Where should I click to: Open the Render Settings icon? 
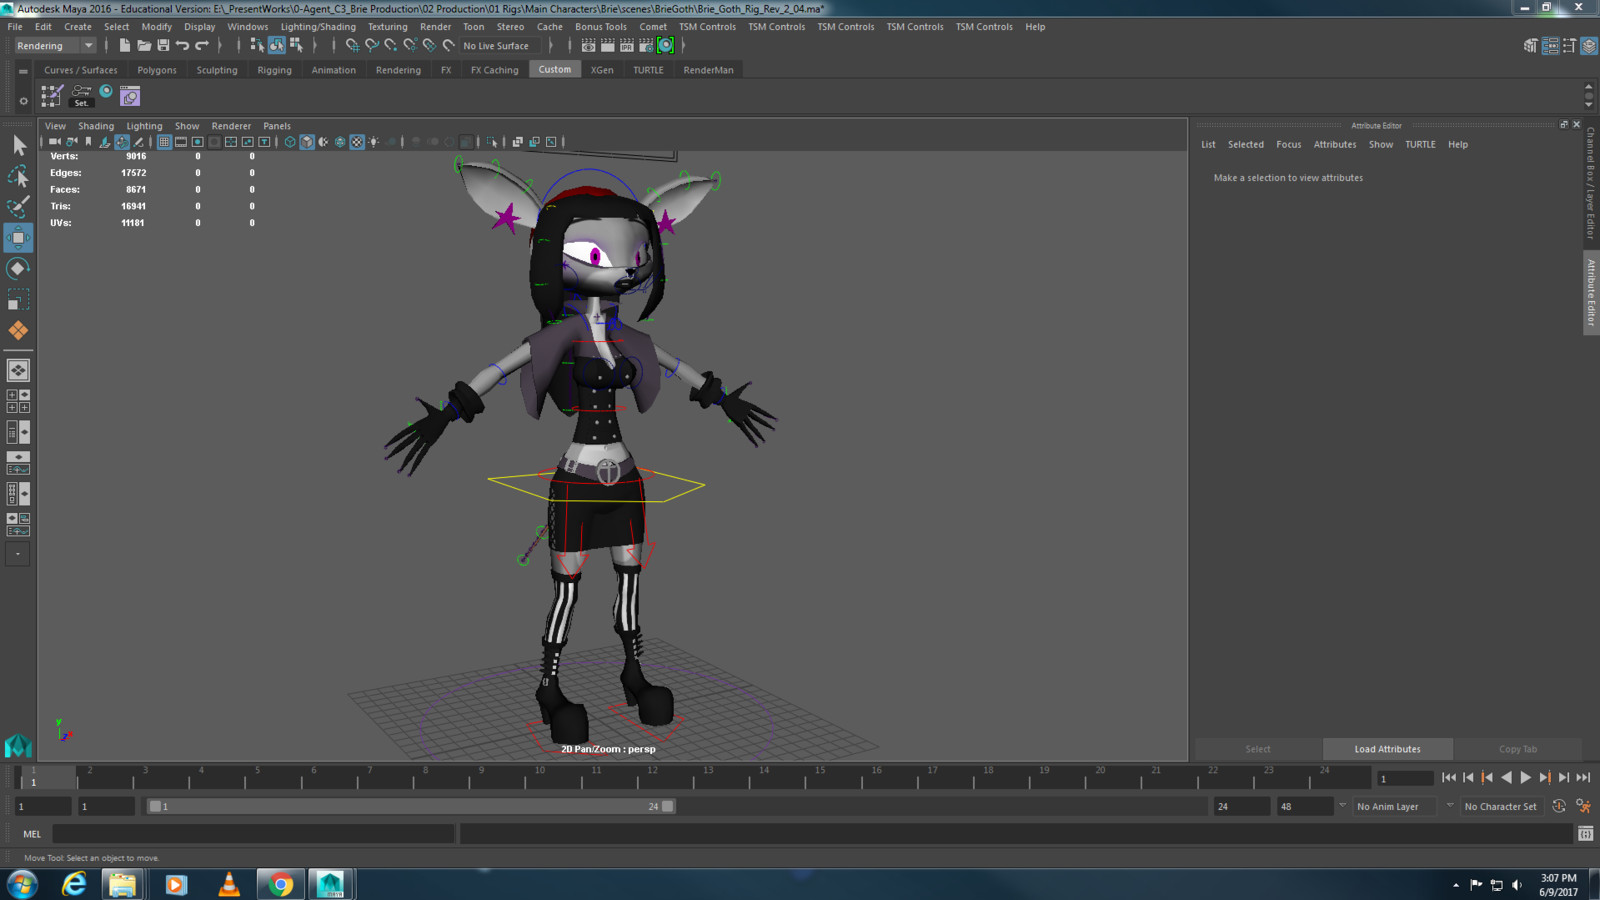[x=646, y=46]
